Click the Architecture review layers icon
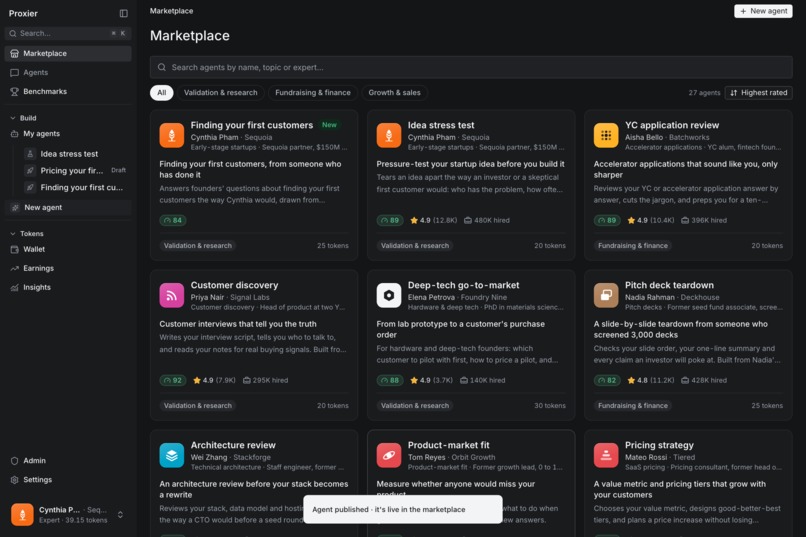 coord(172,455)
